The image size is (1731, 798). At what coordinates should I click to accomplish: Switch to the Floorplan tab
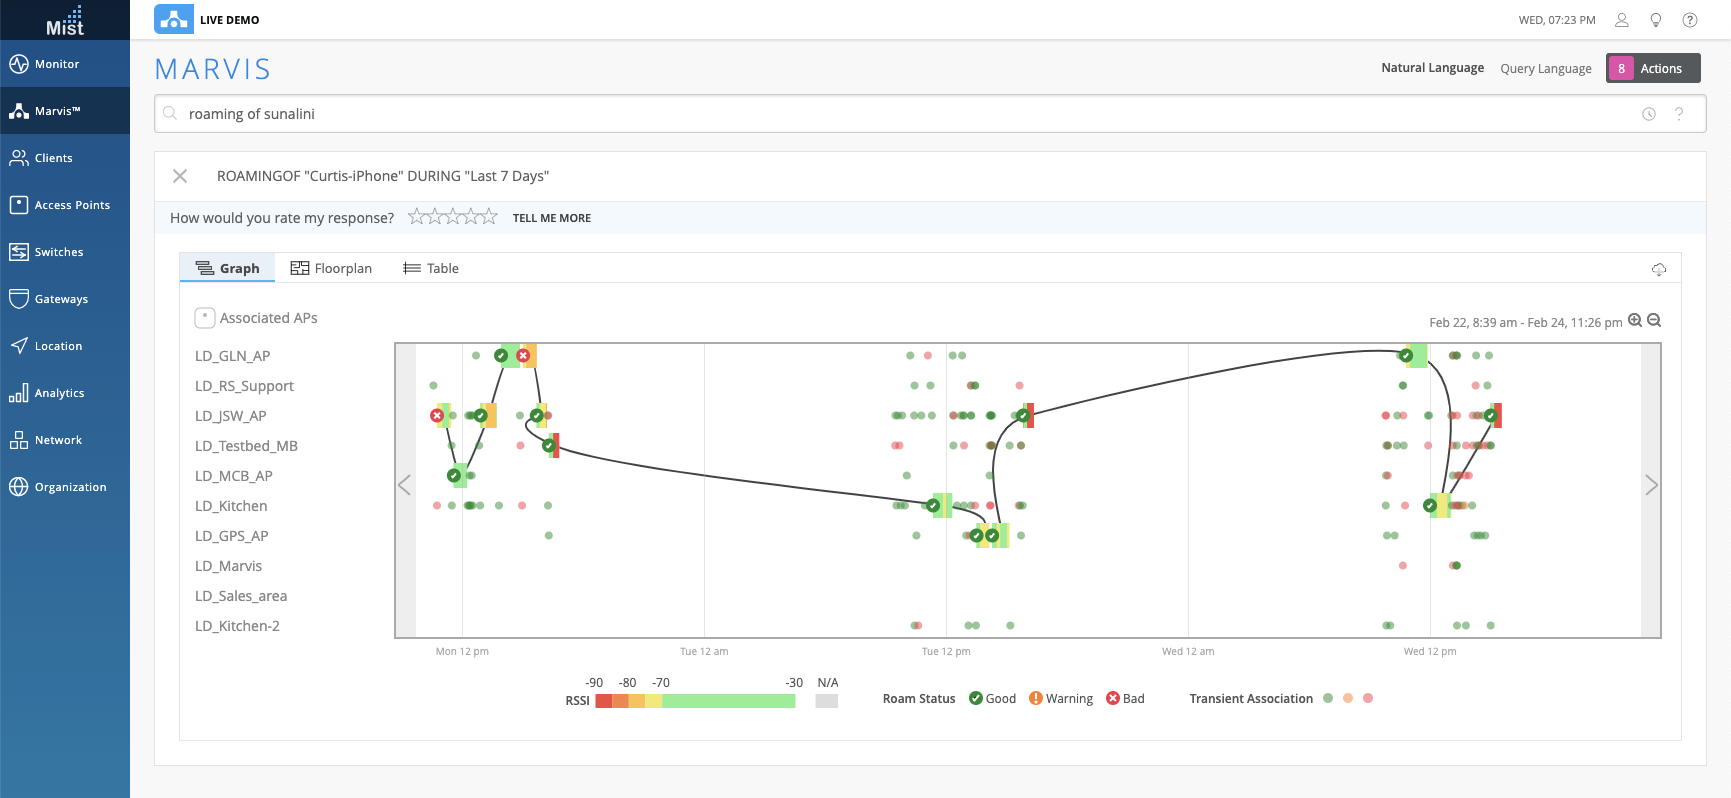[331, 268]
